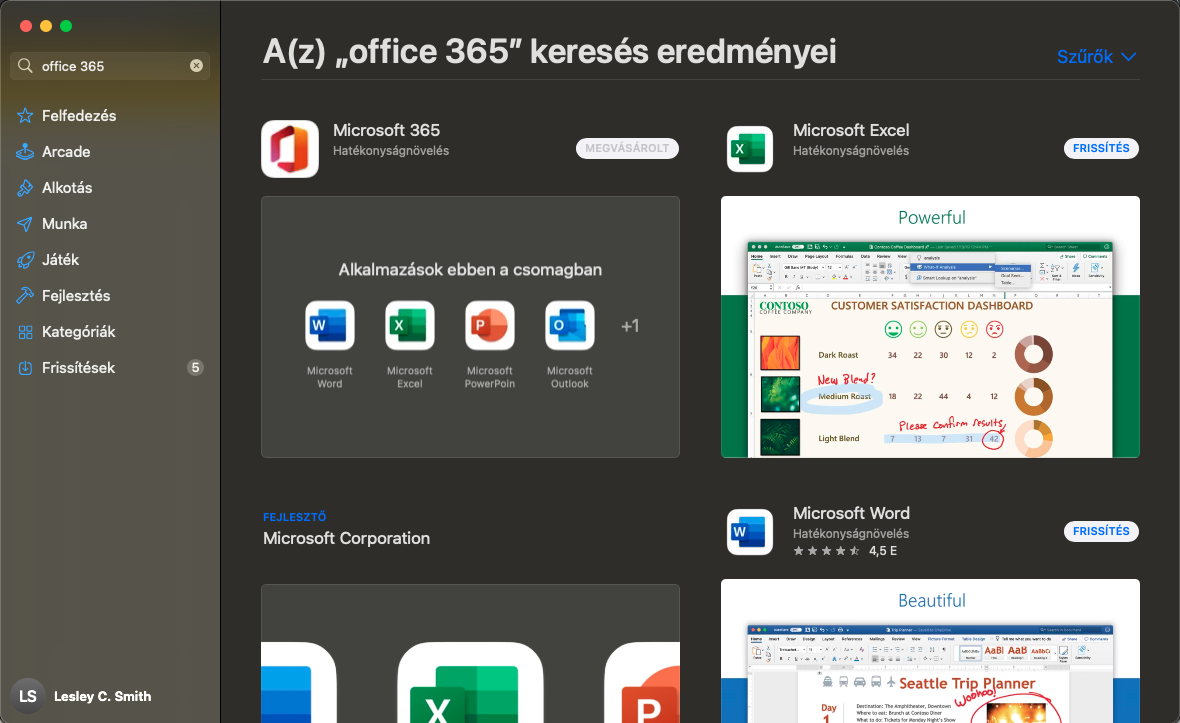
Task: Click the Microsoft Excel result icon
Action: click(x=750, y=149)
